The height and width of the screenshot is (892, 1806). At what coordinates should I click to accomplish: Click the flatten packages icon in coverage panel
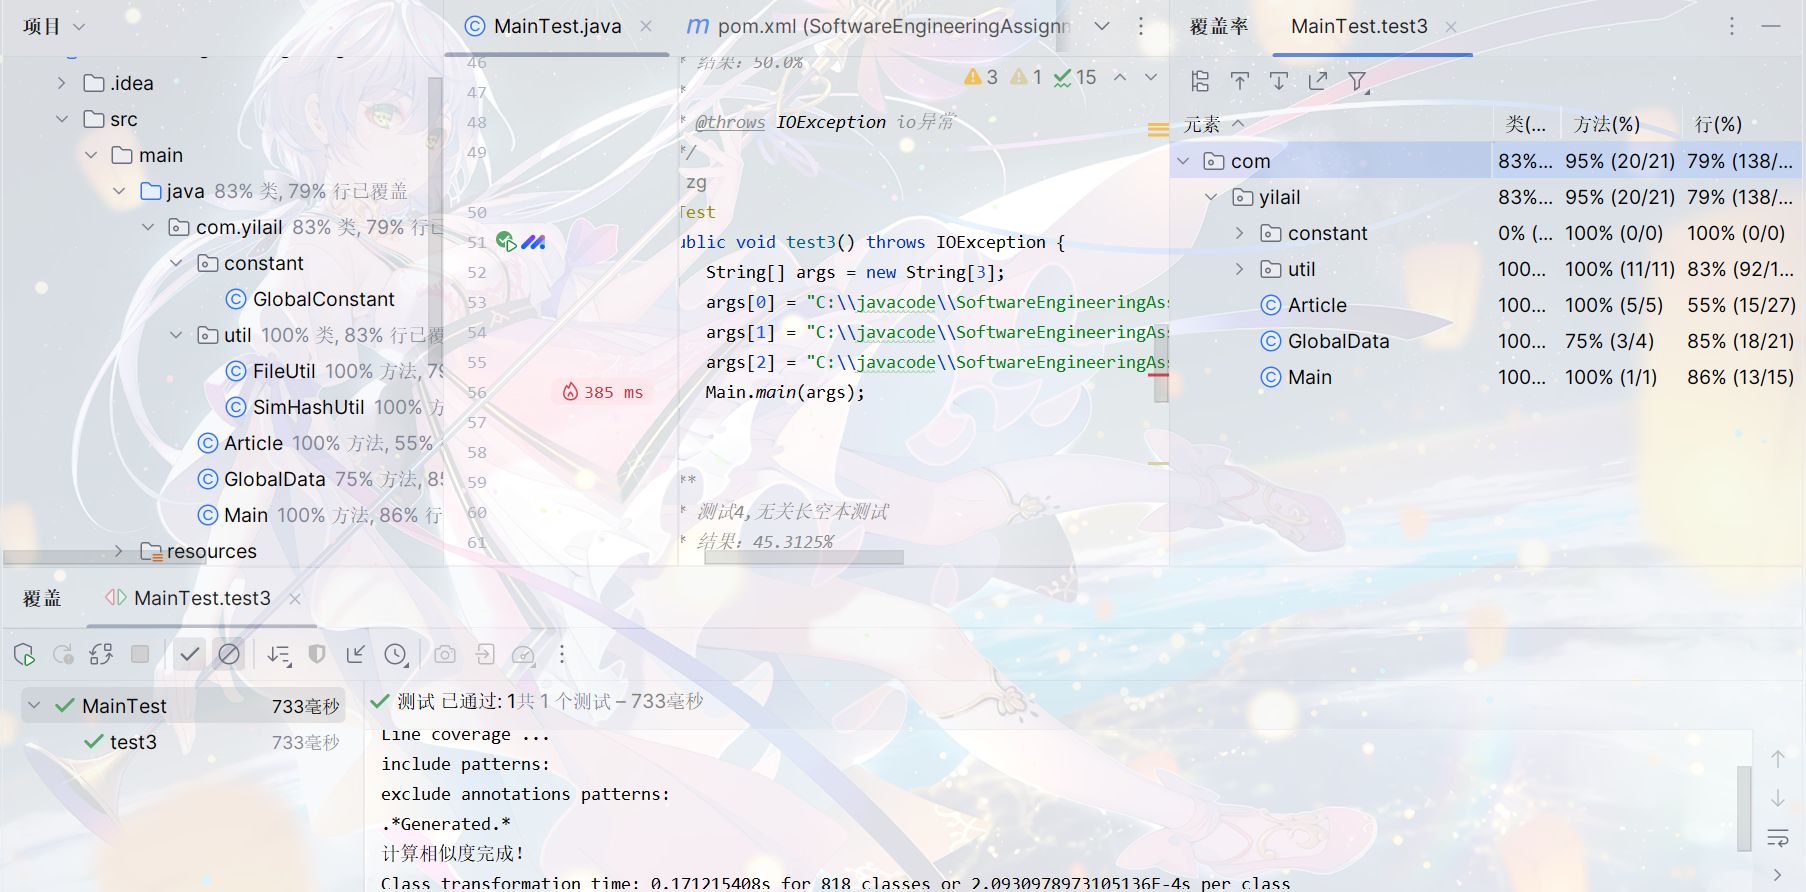[1201, 81]
